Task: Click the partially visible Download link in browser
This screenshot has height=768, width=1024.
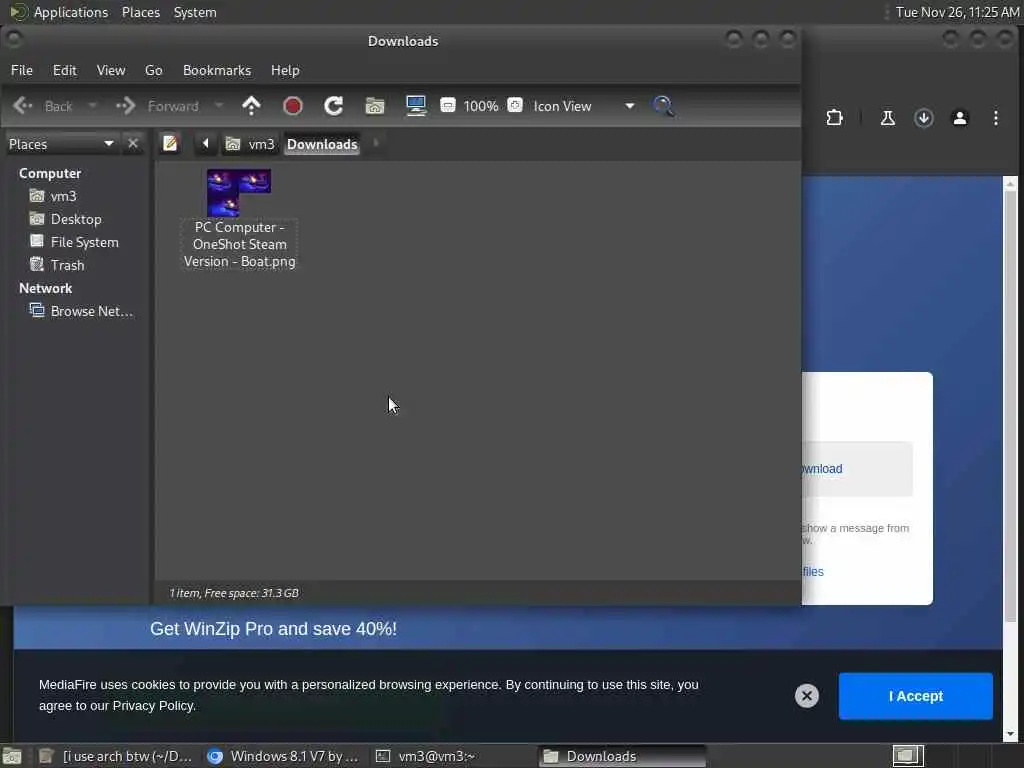Action: (x=823, y=469)
